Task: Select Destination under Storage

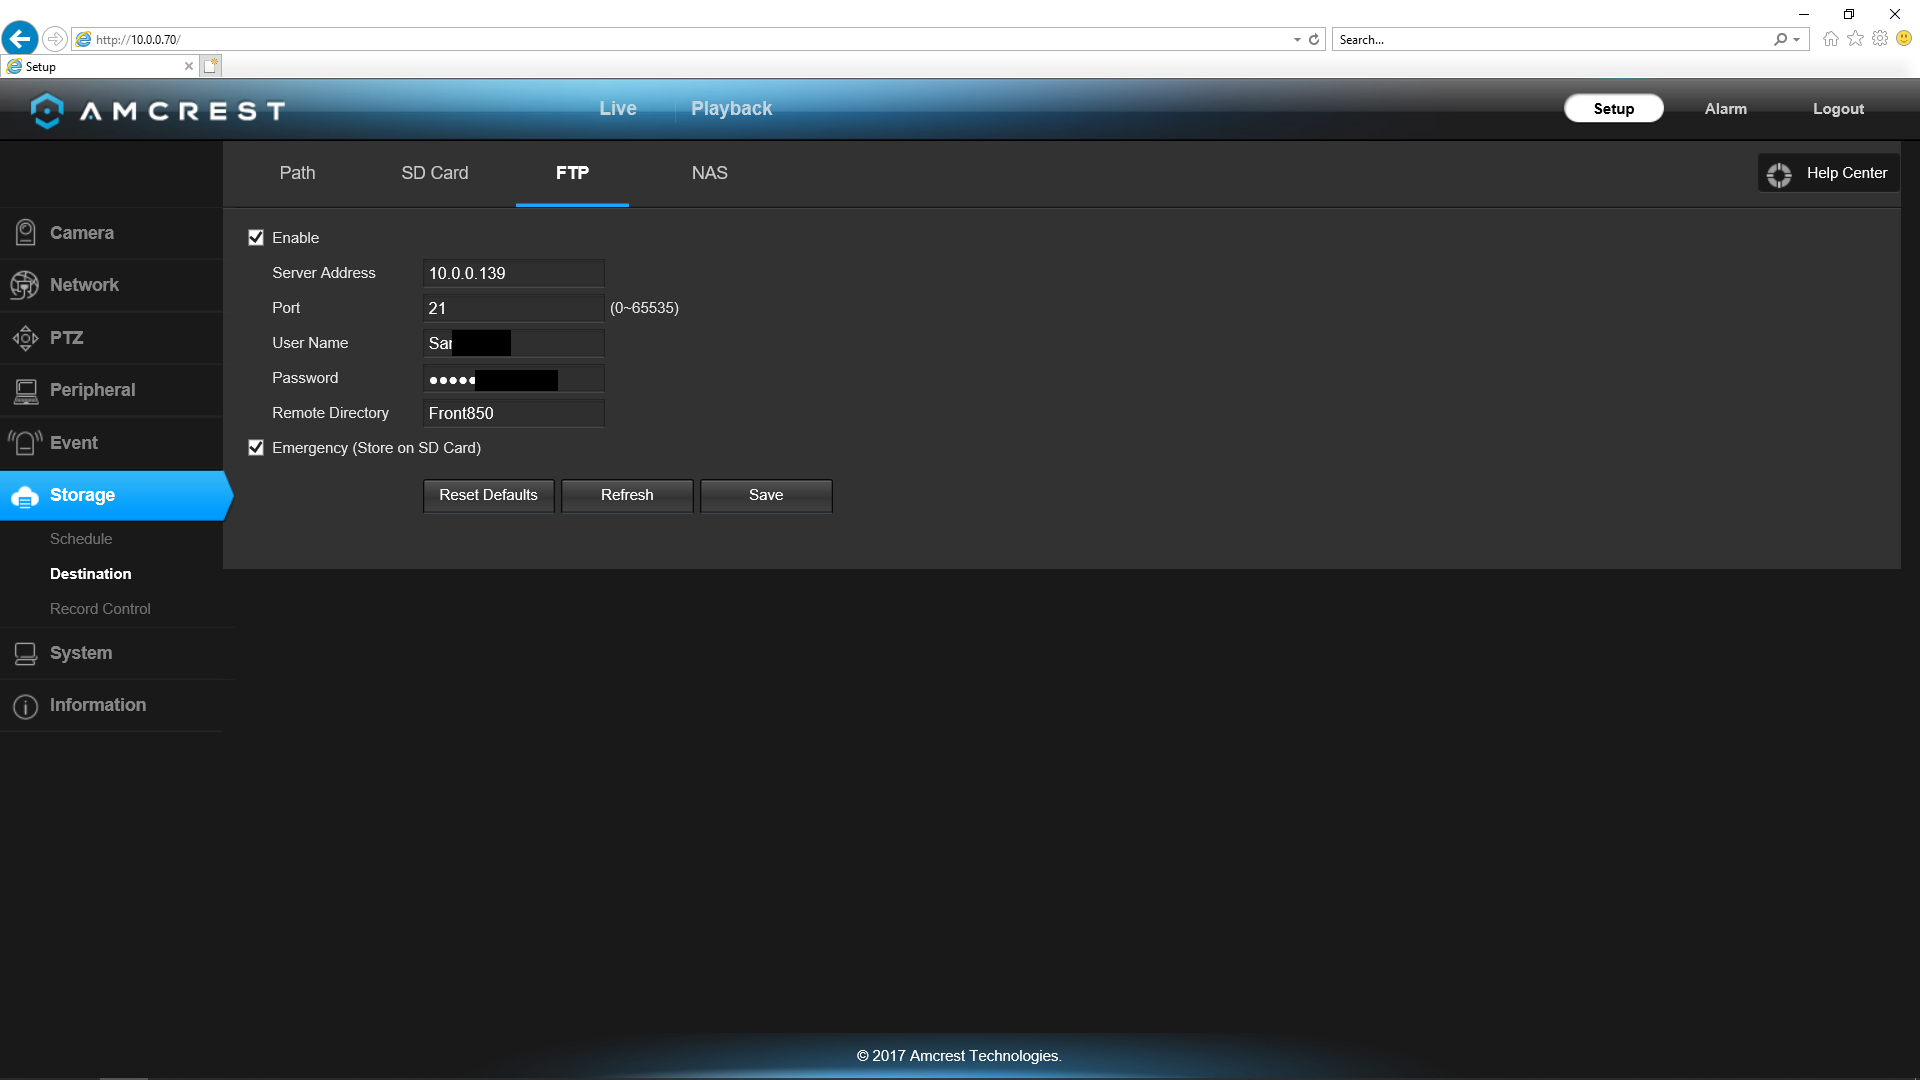Action: pos(91,574)
